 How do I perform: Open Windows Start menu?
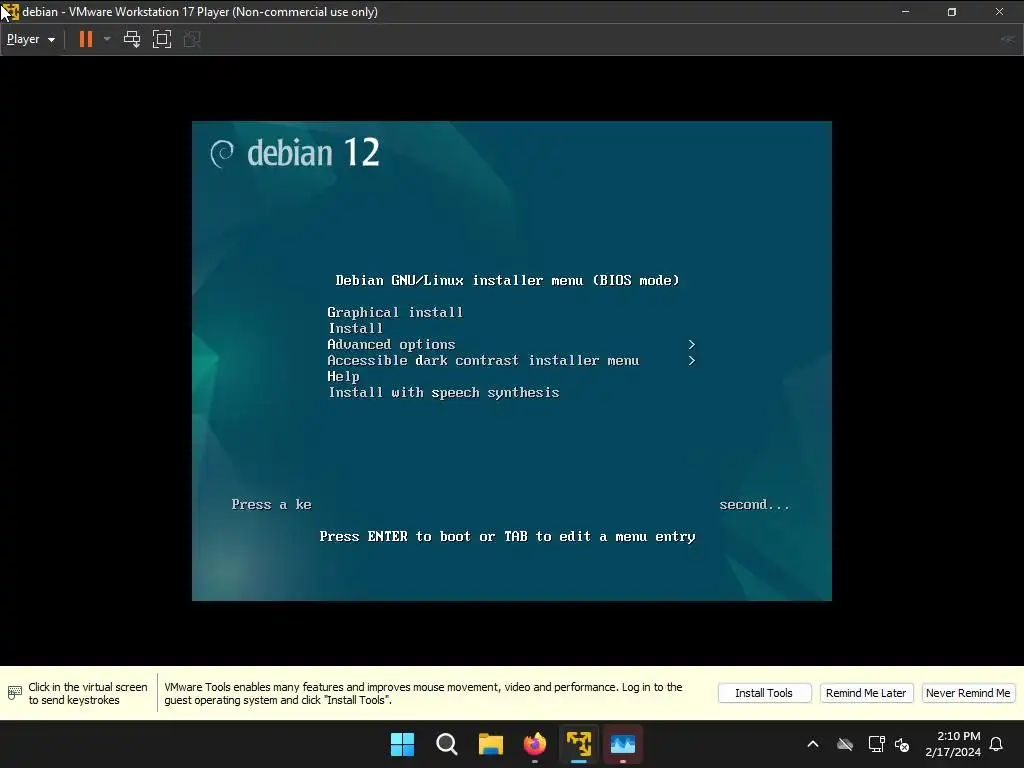pos(402,744)
